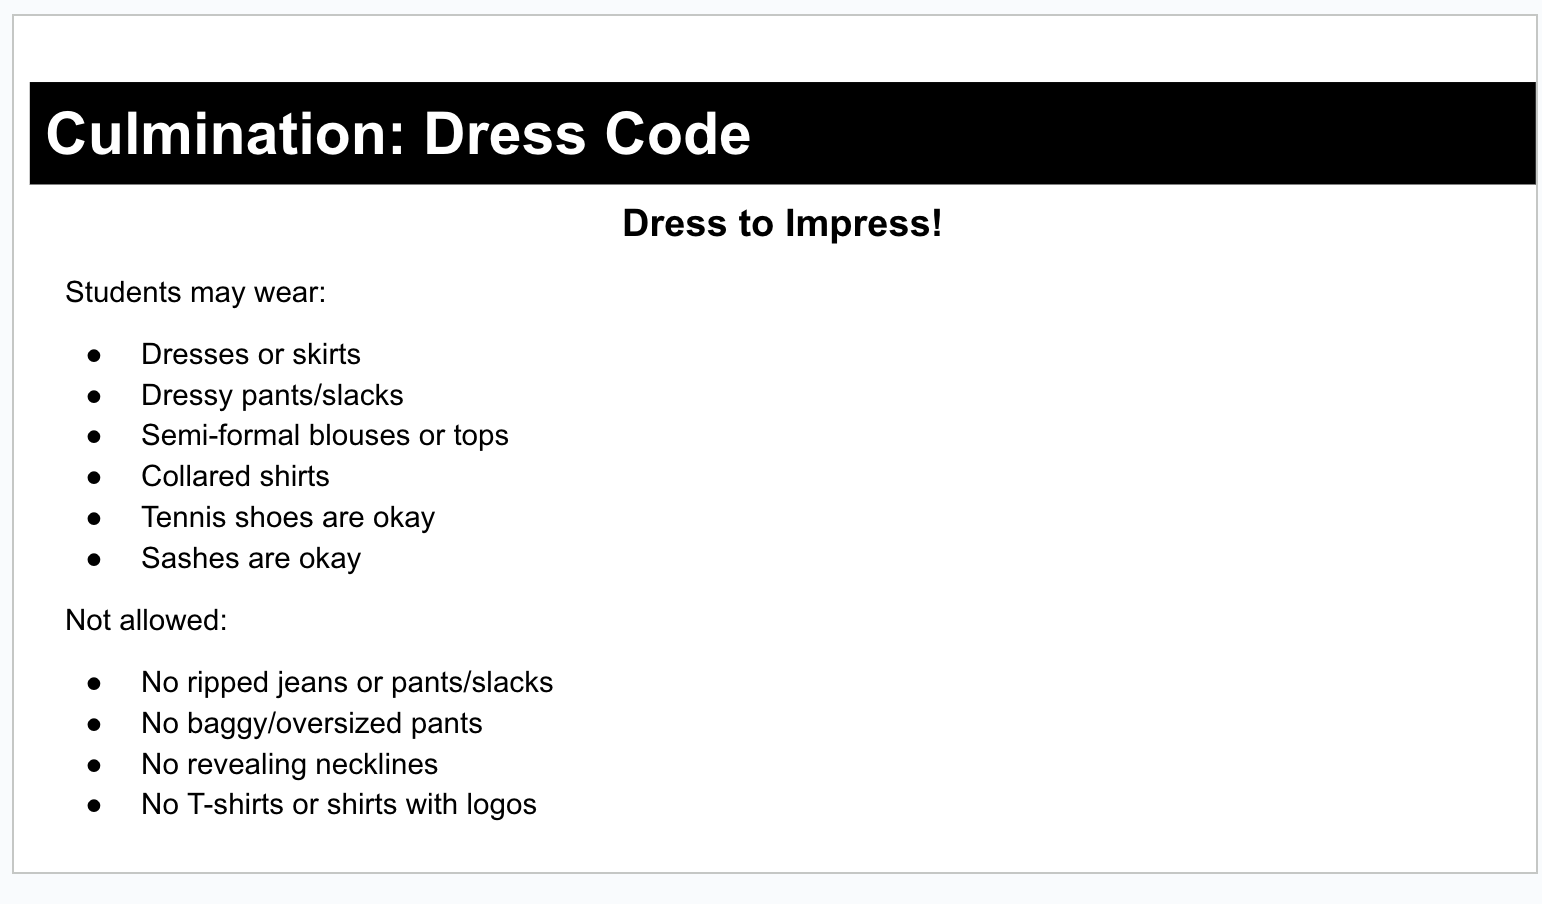Screen dimensions: 1542x904
Task: Select the 'Dresses or skirts' bullet text
Action: [251, 354]
